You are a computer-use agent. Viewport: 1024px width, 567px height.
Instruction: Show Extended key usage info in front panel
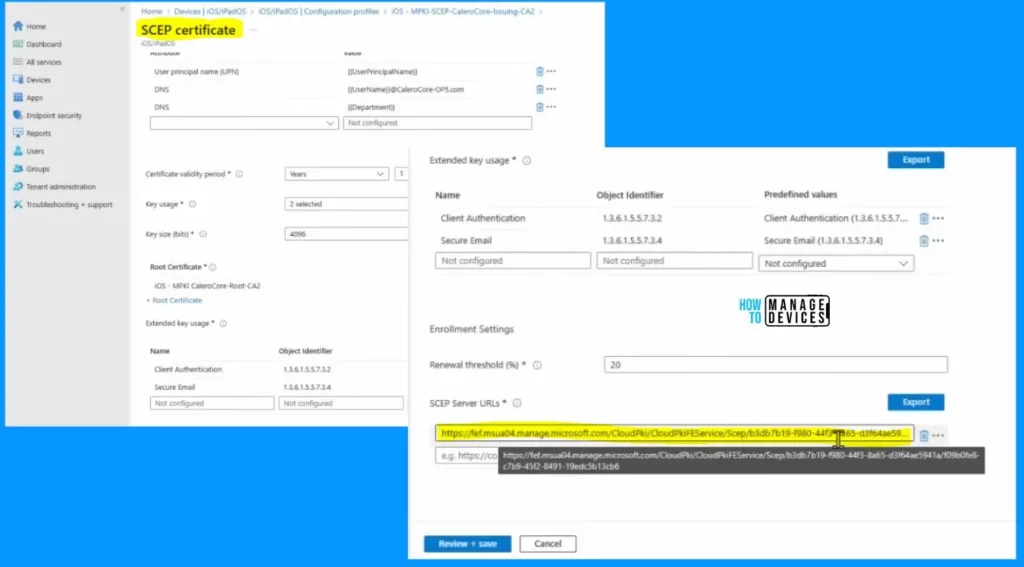pyautogui.click(x=526, y=161)
